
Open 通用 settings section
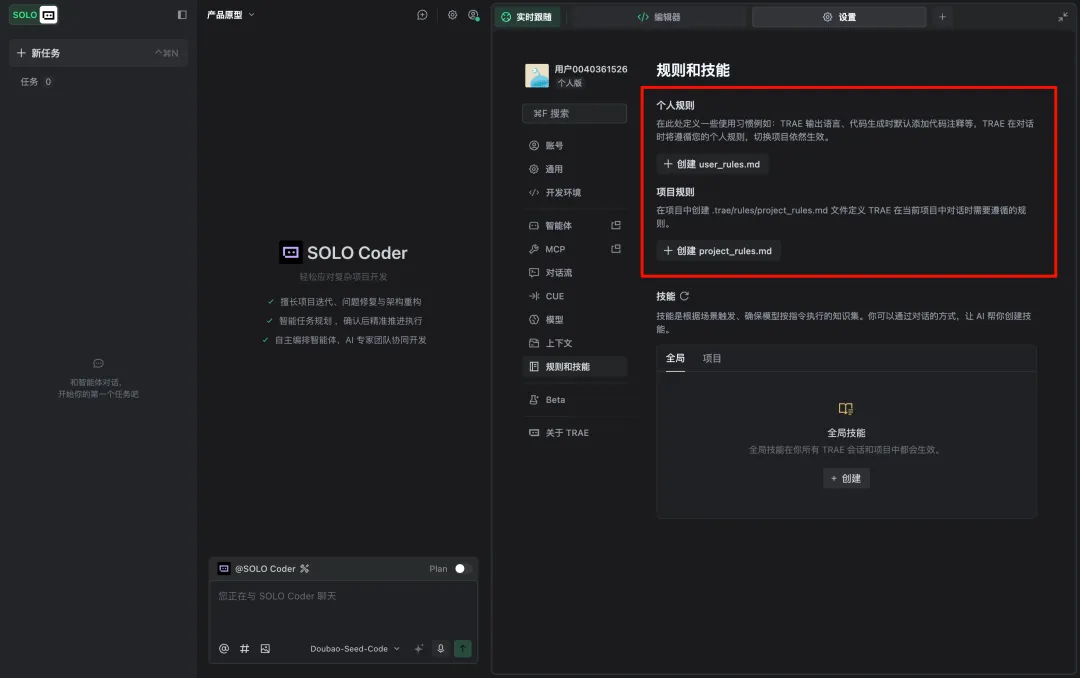[574, 169]
